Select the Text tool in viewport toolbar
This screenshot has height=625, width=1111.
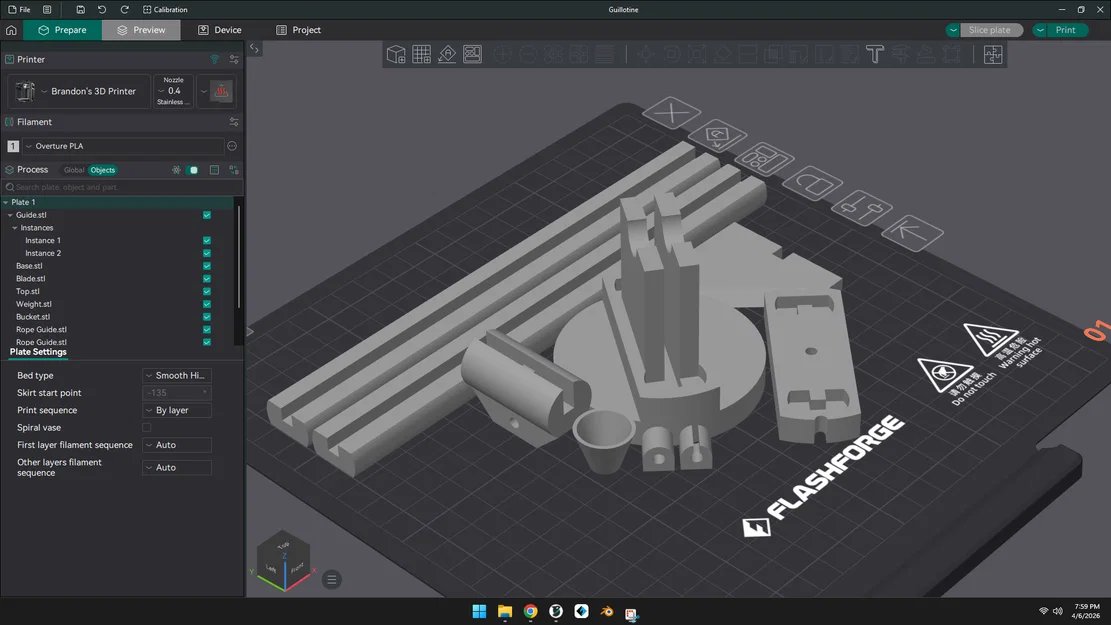pos(875,54)
